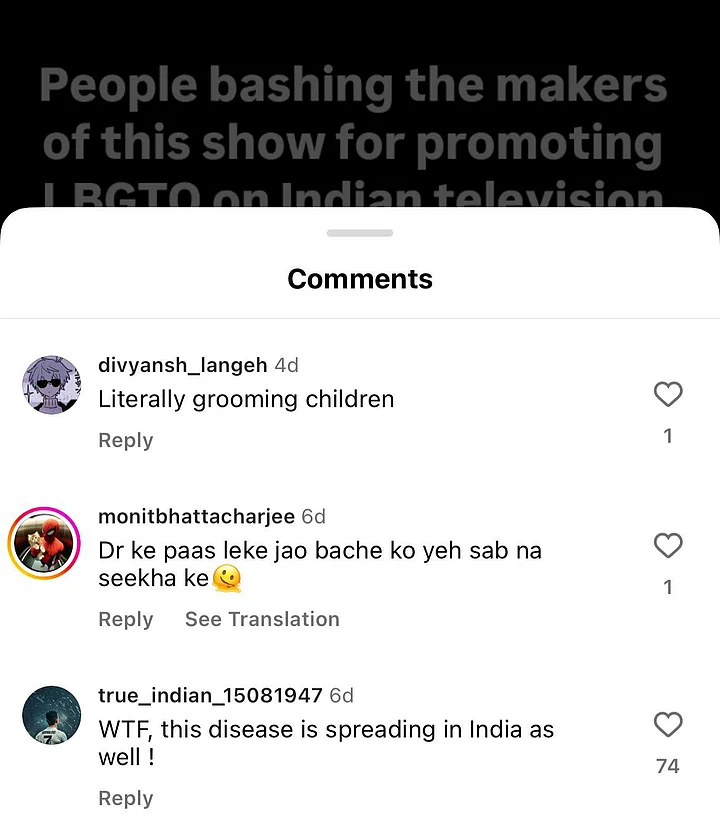Tap dimmed video area behind comments

[360, 103]
